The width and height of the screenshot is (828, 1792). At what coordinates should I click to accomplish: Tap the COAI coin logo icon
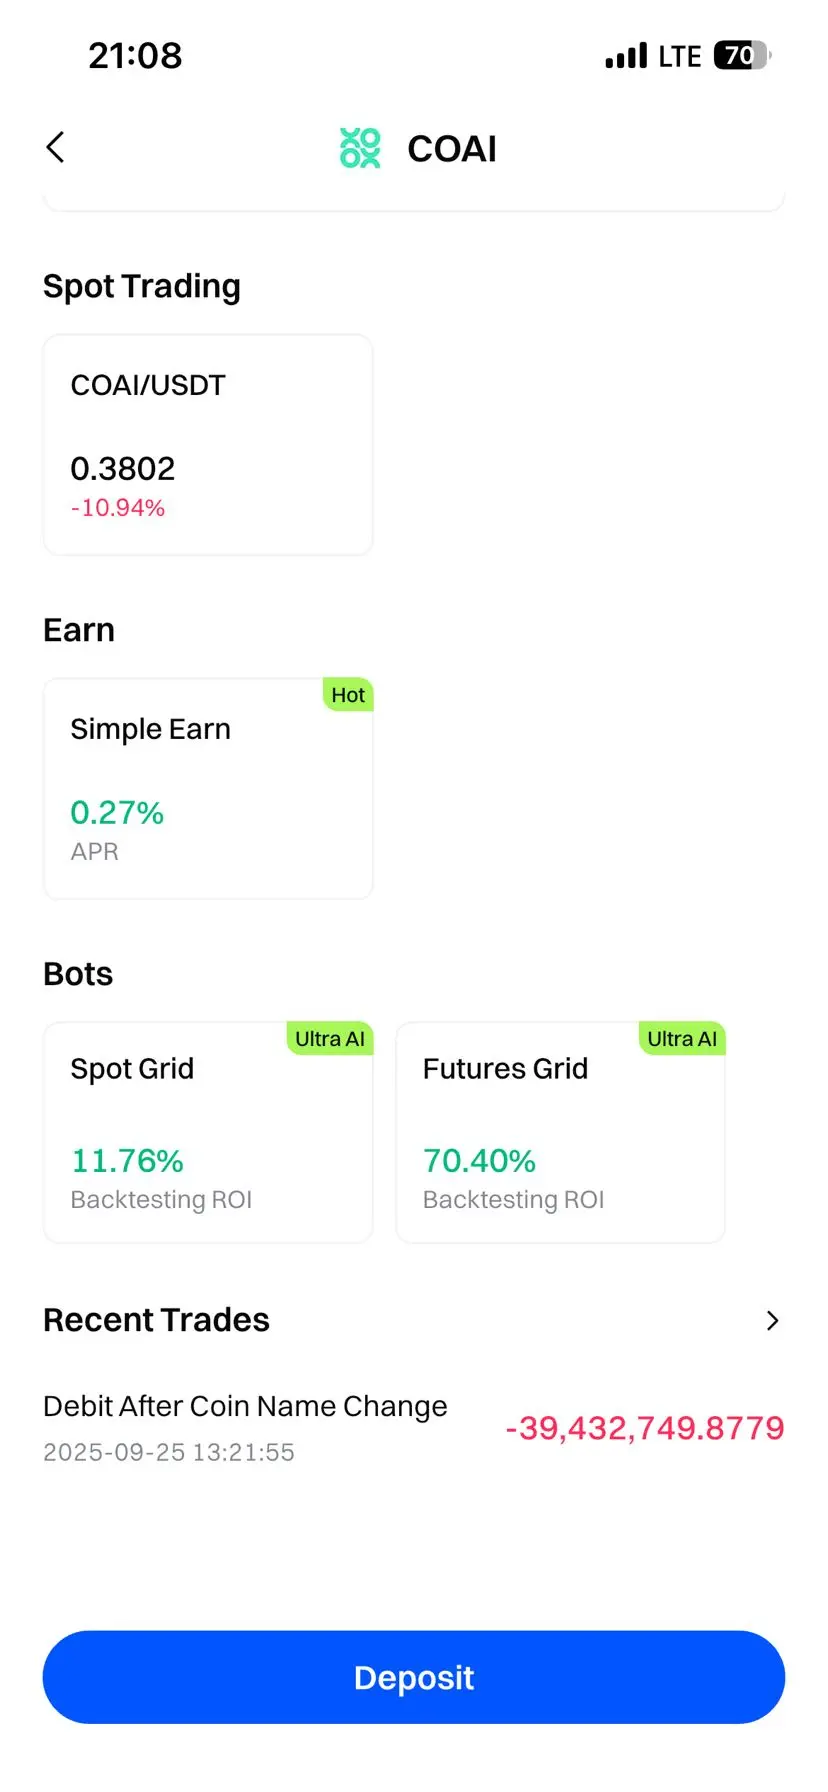point(360,148)
